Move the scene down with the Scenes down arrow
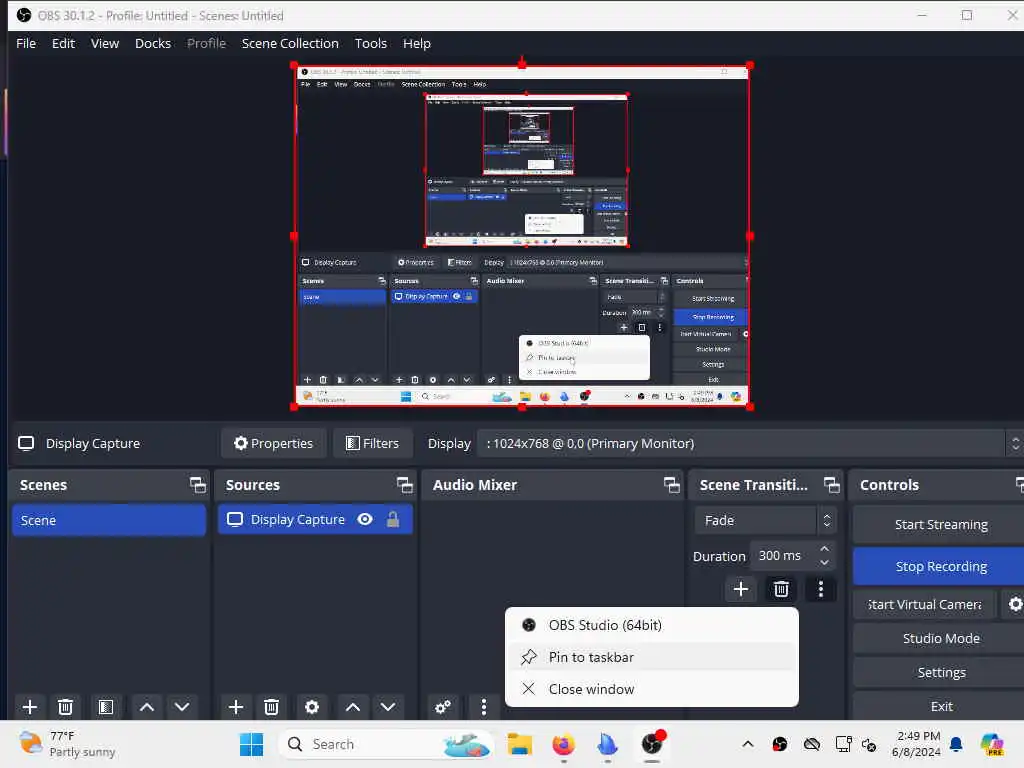 tap(182, 707)
